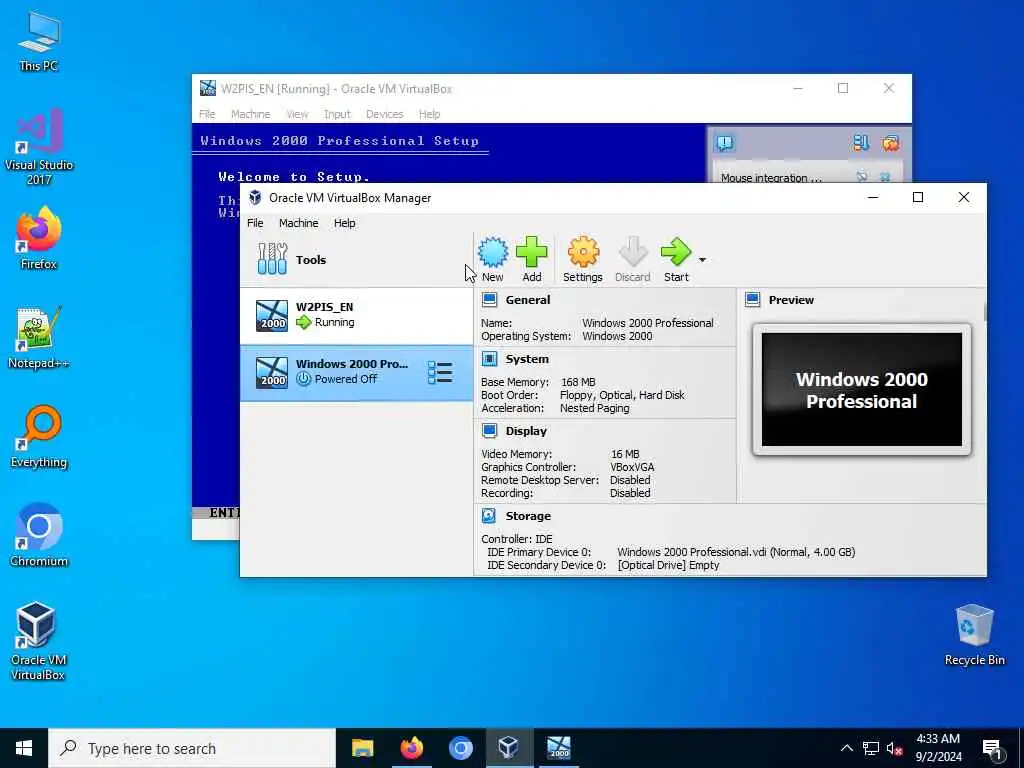The image size is (1024, 768).
Task: Switch to VirtualBox Manager taskbar button
Action: click(x=509, y=748)
